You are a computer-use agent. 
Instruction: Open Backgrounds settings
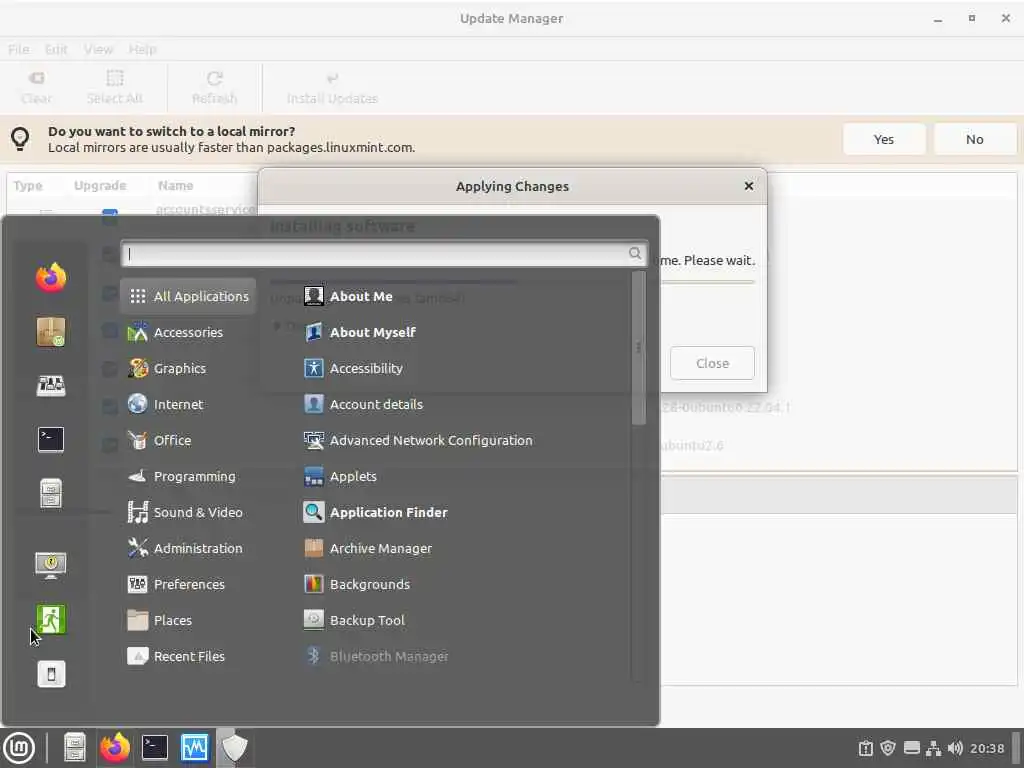pos(357,584)
